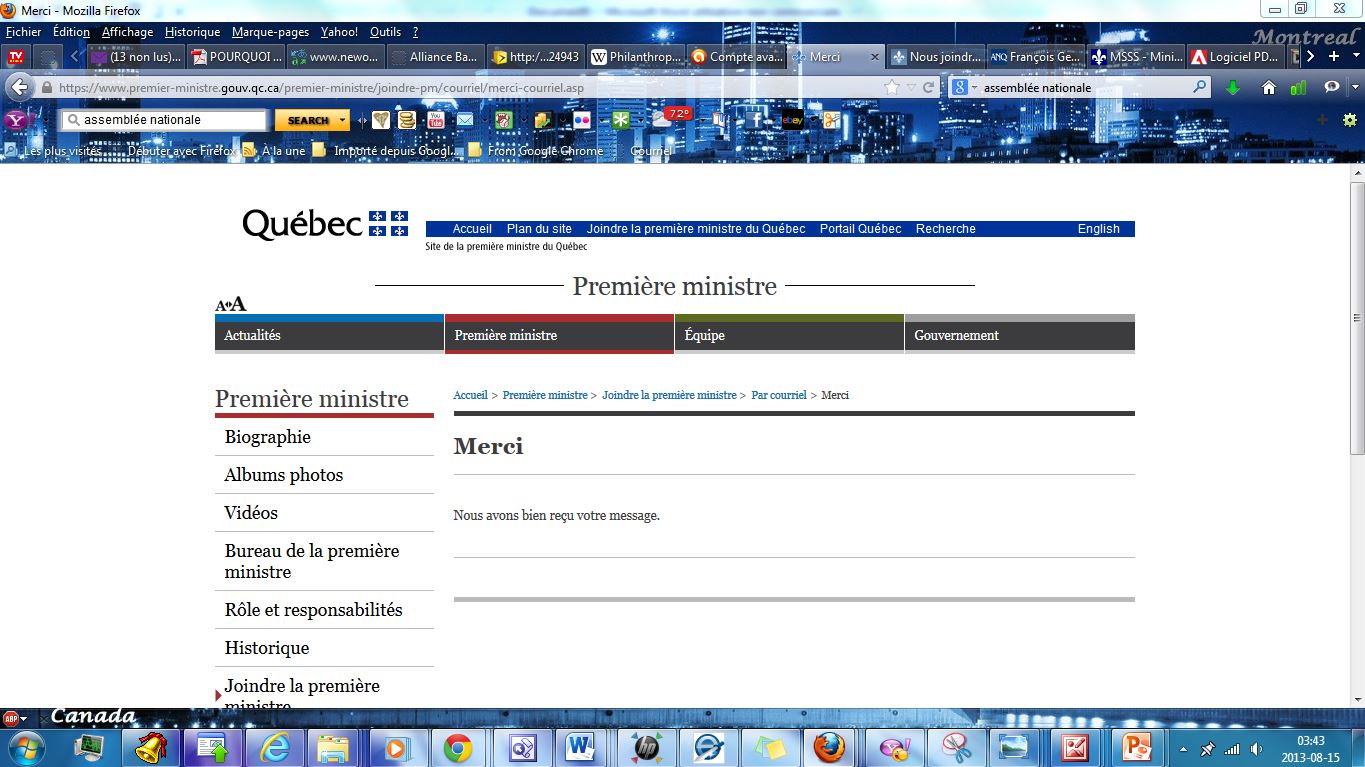The width and height of the screenshot is (1365, 767).
Task: Click the font size AA toggle
Action: coord(231,304)
